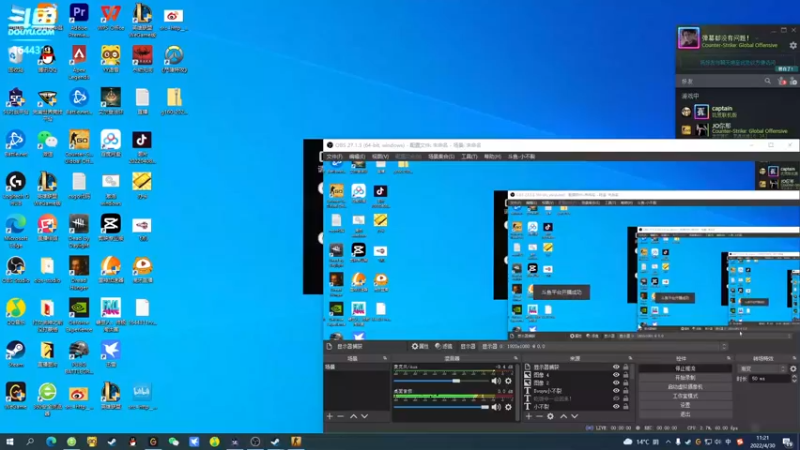Viewport: 800px width, 450px height.
Task: Click 属性 properties button in source toolbar
Action: pos(420,346)
